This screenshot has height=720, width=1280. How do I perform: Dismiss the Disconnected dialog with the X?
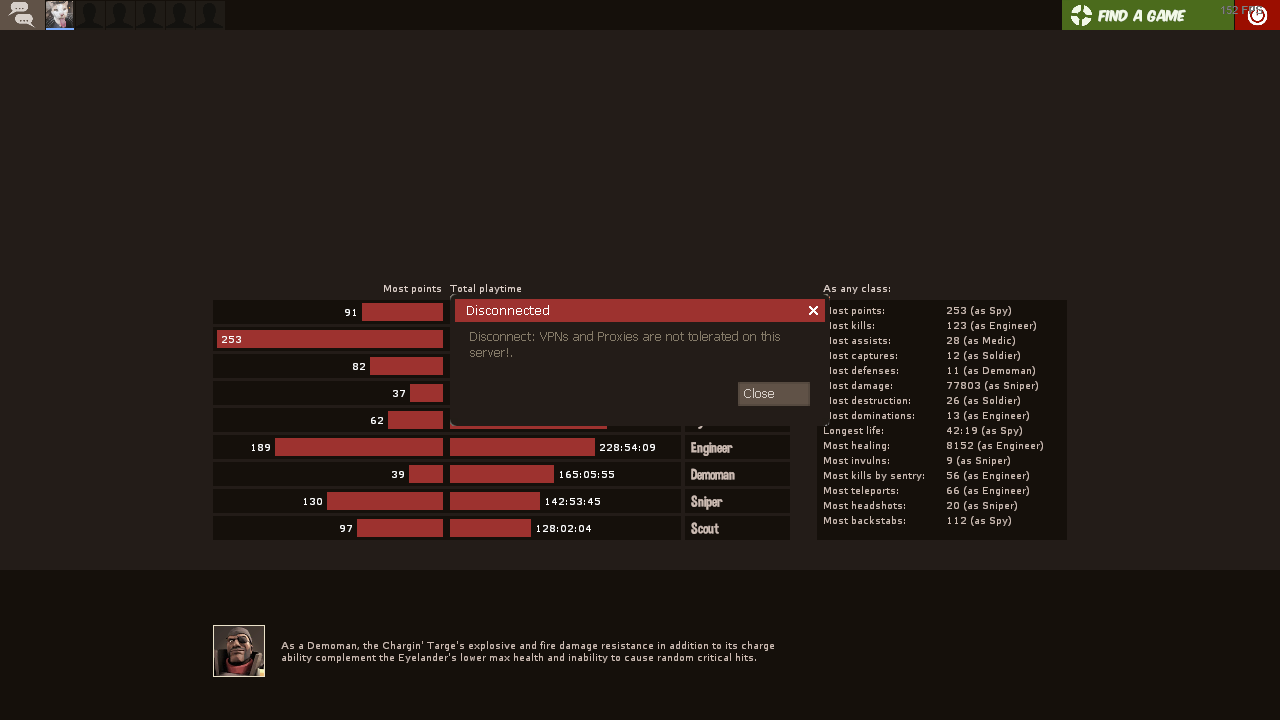[x=813, y=311]
